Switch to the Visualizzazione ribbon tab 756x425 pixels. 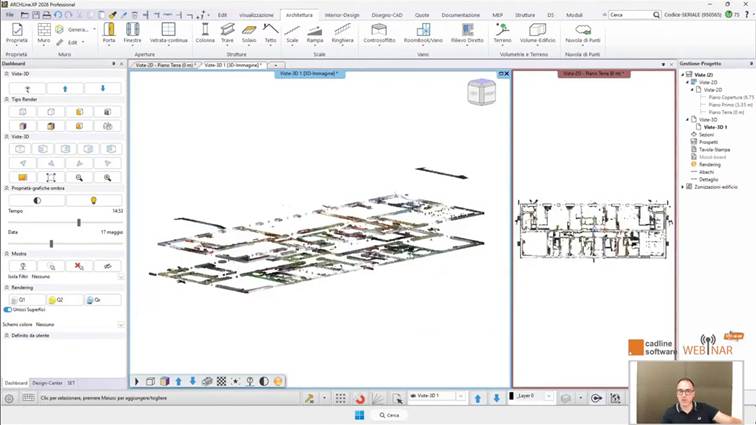click(256, 15)
